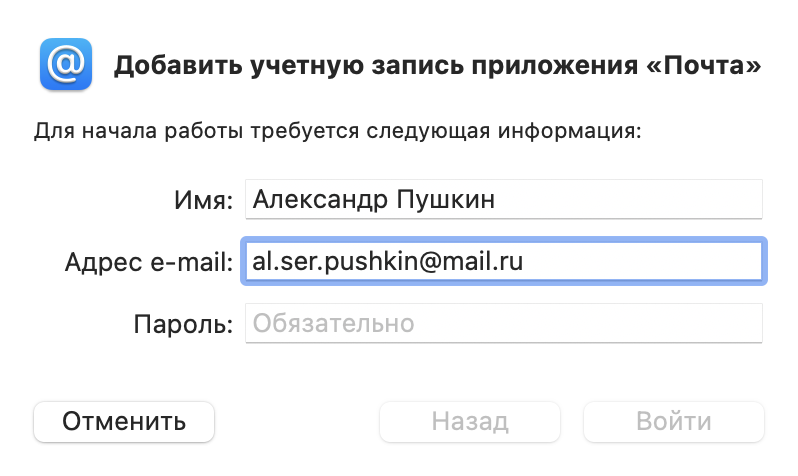The width and height of the screenshot is (798, 476).
Task: Focus the Имя text field
Action: (503, 199)
